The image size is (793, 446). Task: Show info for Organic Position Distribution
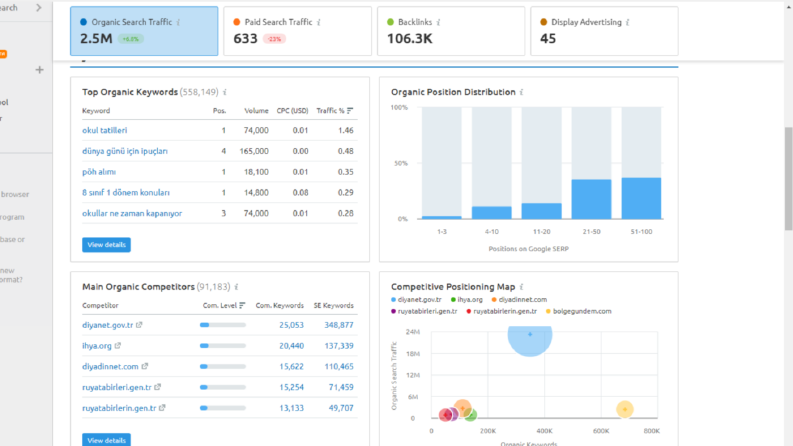[x=521, y=92]
